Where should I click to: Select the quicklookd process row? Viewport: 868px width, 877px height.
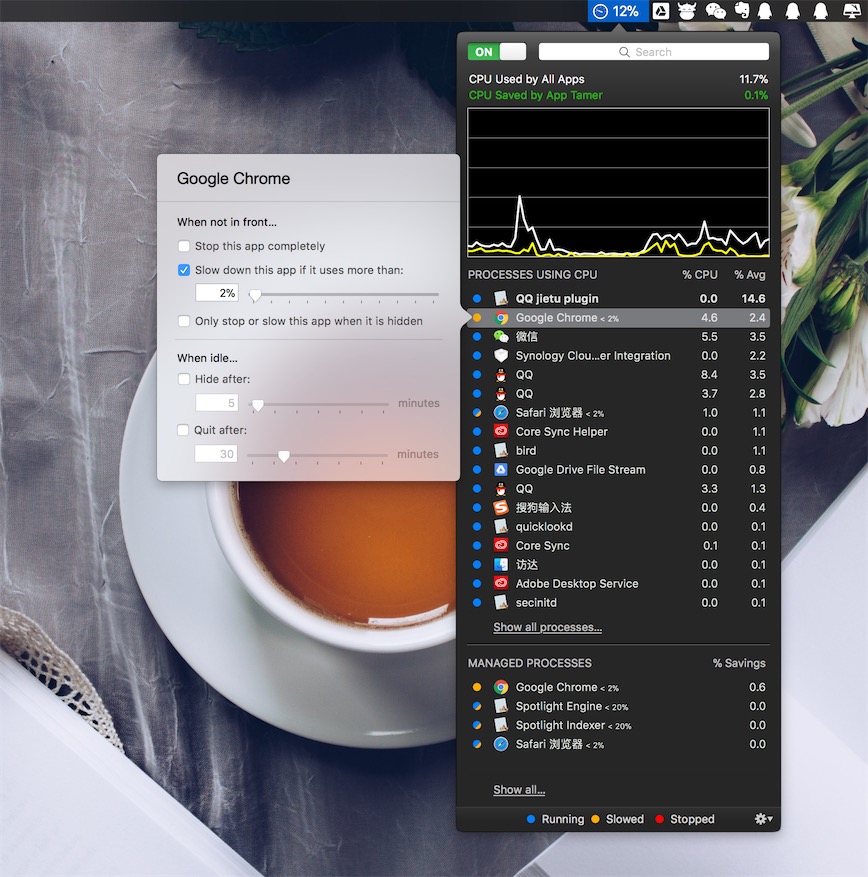tap(618, 526)
